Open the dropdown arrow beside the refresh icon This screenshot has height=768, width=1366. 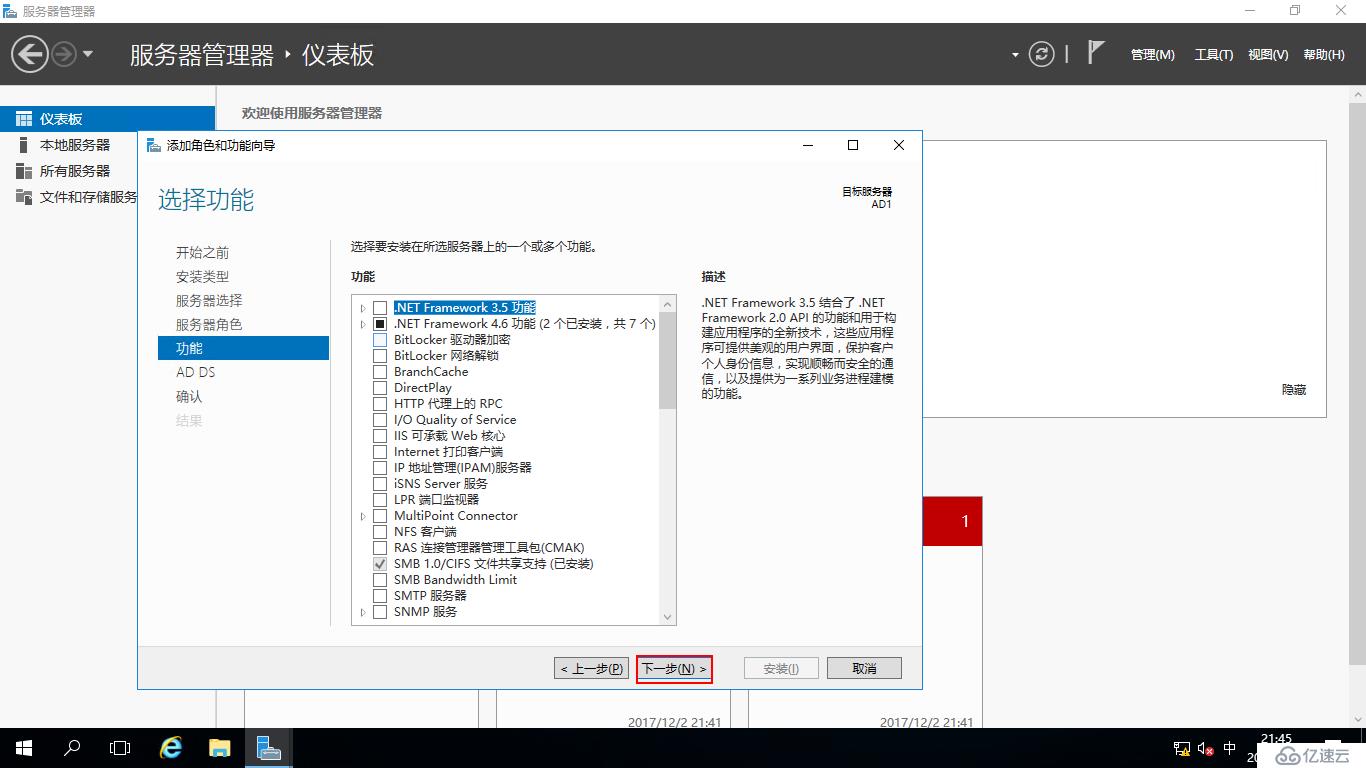click(1016, 55)
